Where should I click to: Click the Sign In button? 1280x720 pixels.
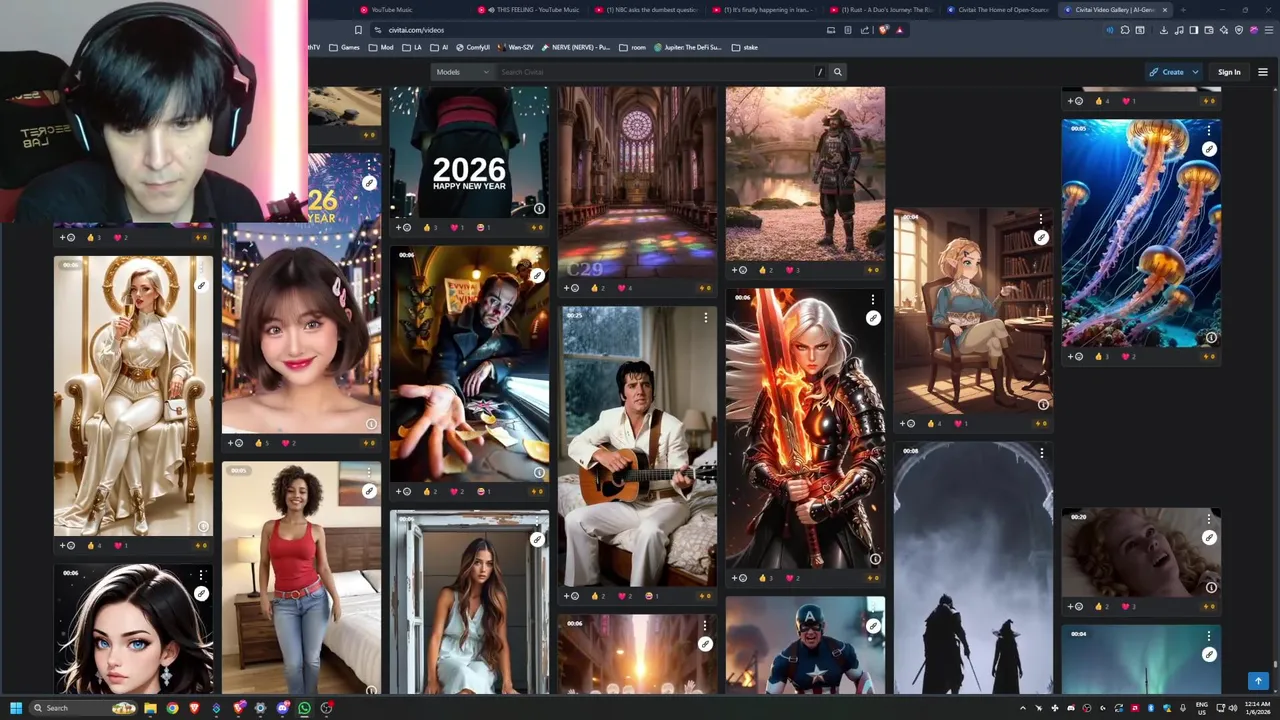click(x=1229, y=72)
